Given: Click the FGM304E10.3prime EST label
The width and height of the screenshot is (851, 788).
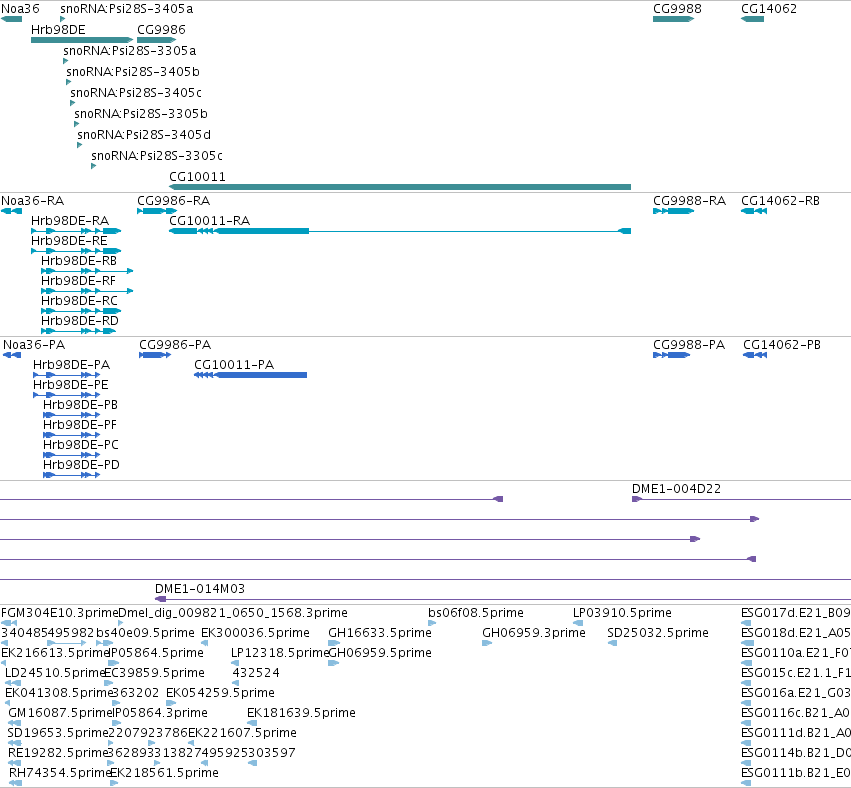Looking at the screenshot, I should [60, 613].
